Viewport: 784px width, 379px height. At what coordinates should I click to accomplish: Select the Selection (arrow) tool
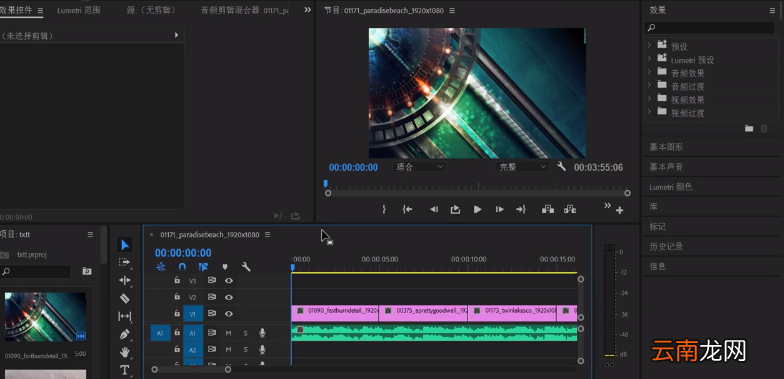click(125, 245)
